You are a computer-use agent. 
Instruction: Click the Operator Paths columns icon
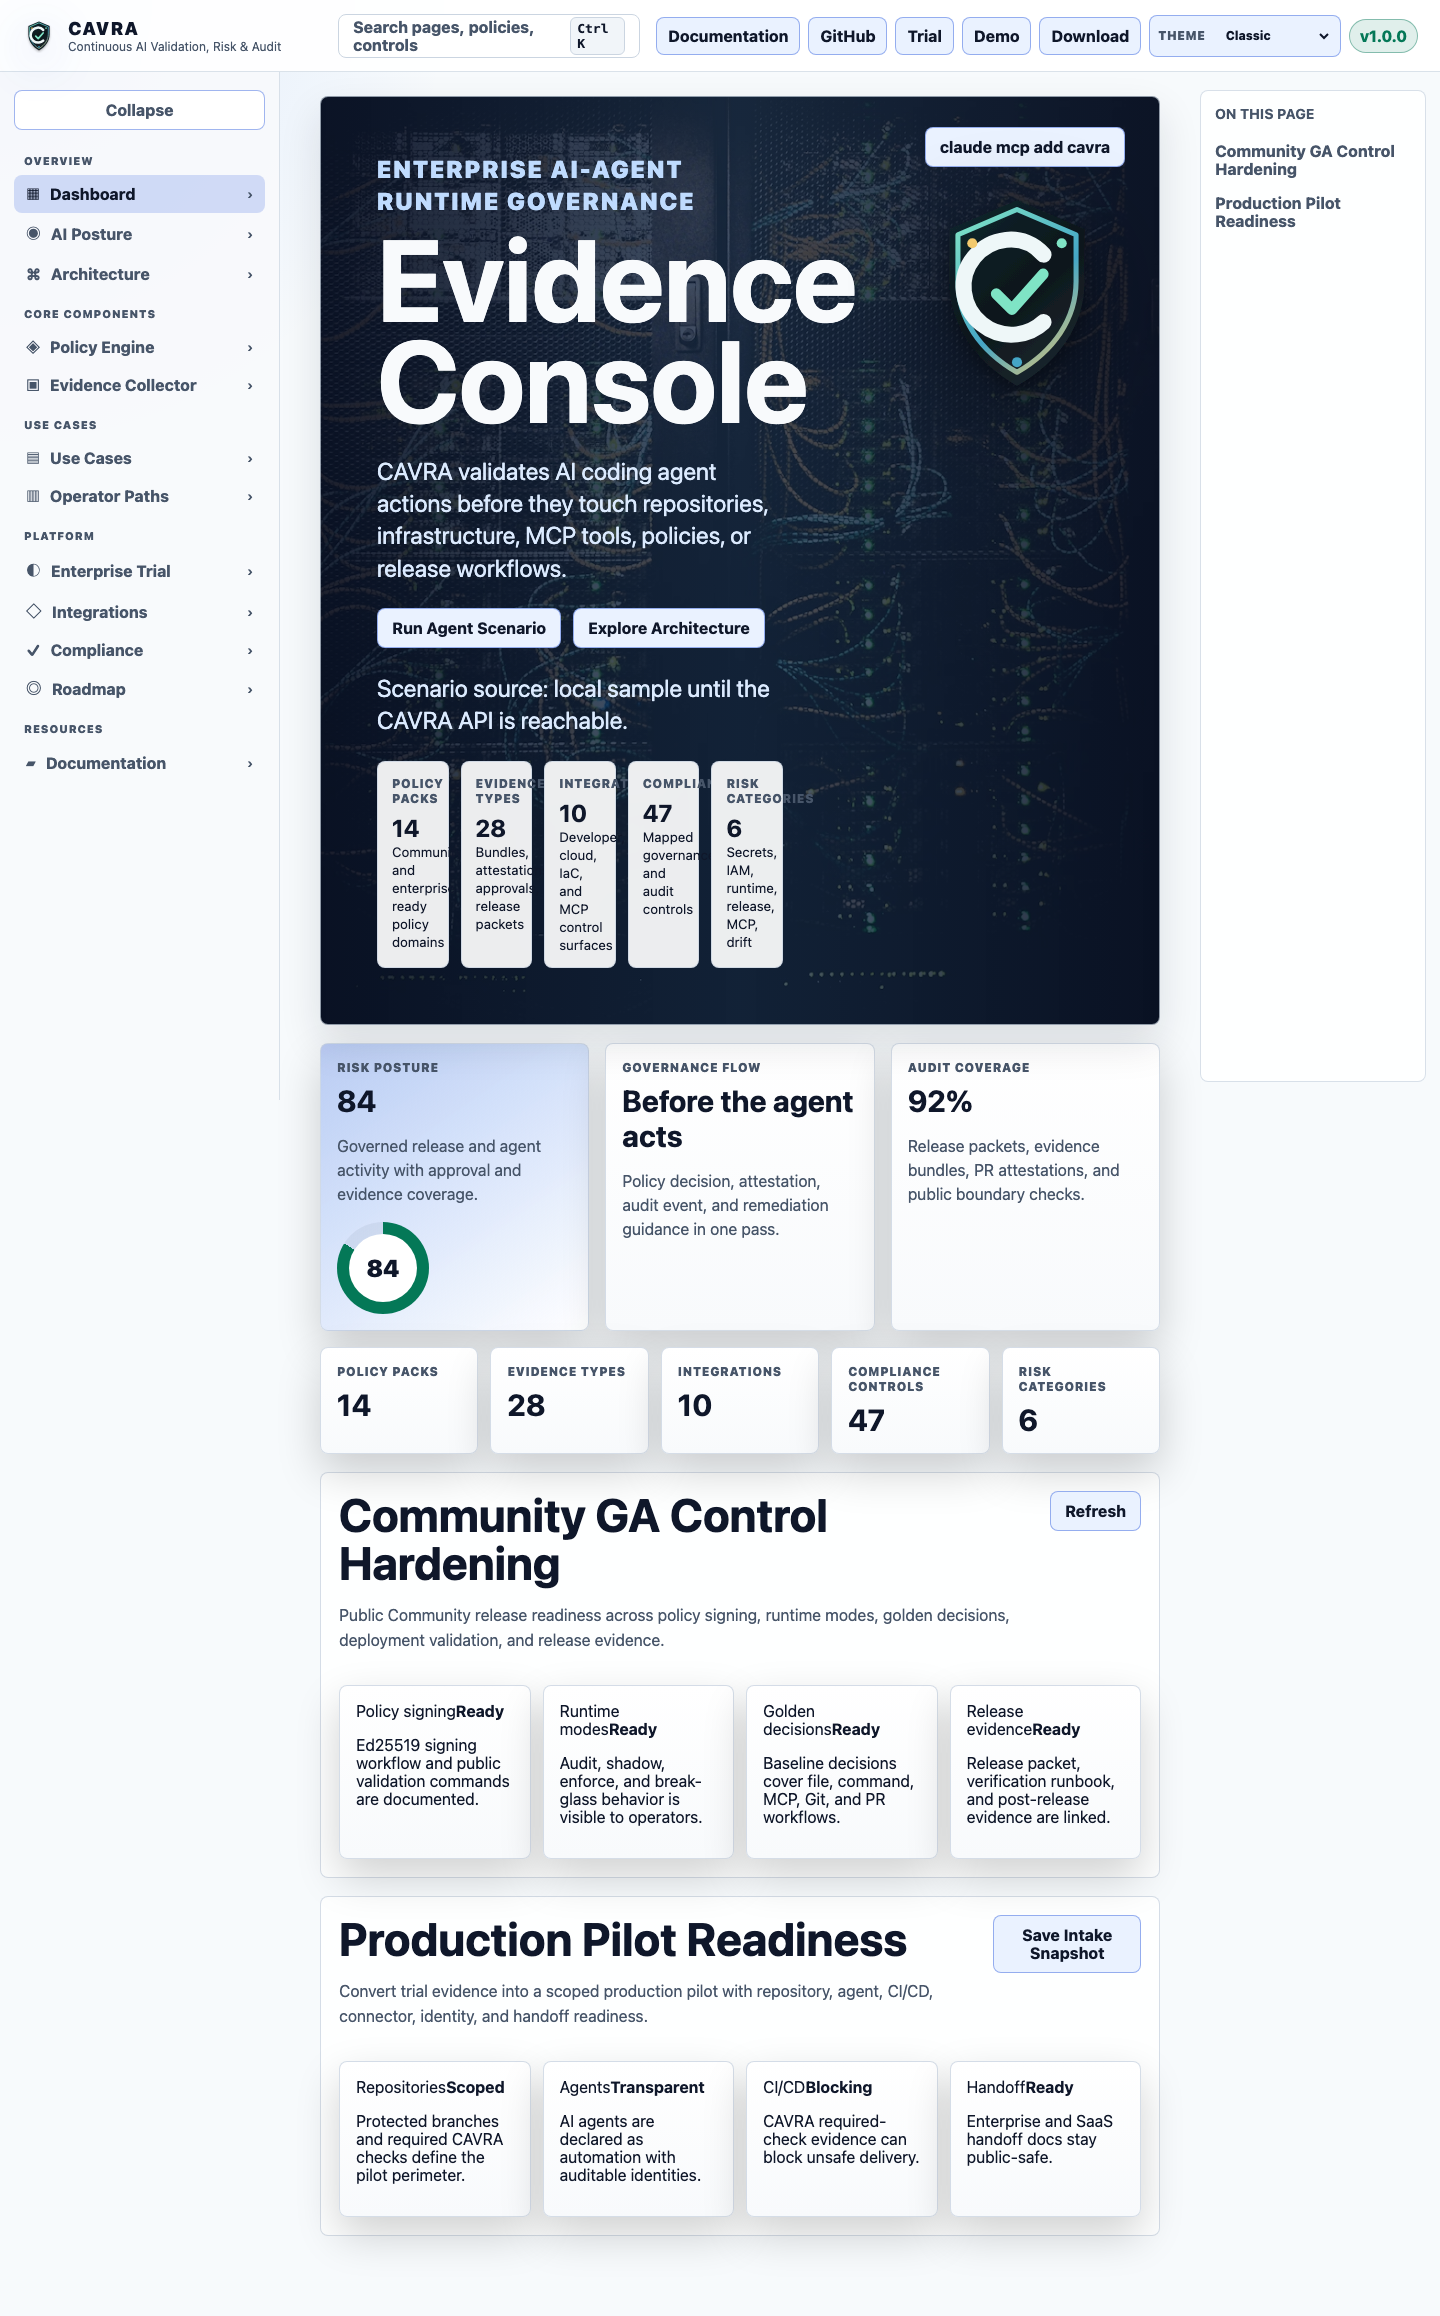tap(33, 496)
